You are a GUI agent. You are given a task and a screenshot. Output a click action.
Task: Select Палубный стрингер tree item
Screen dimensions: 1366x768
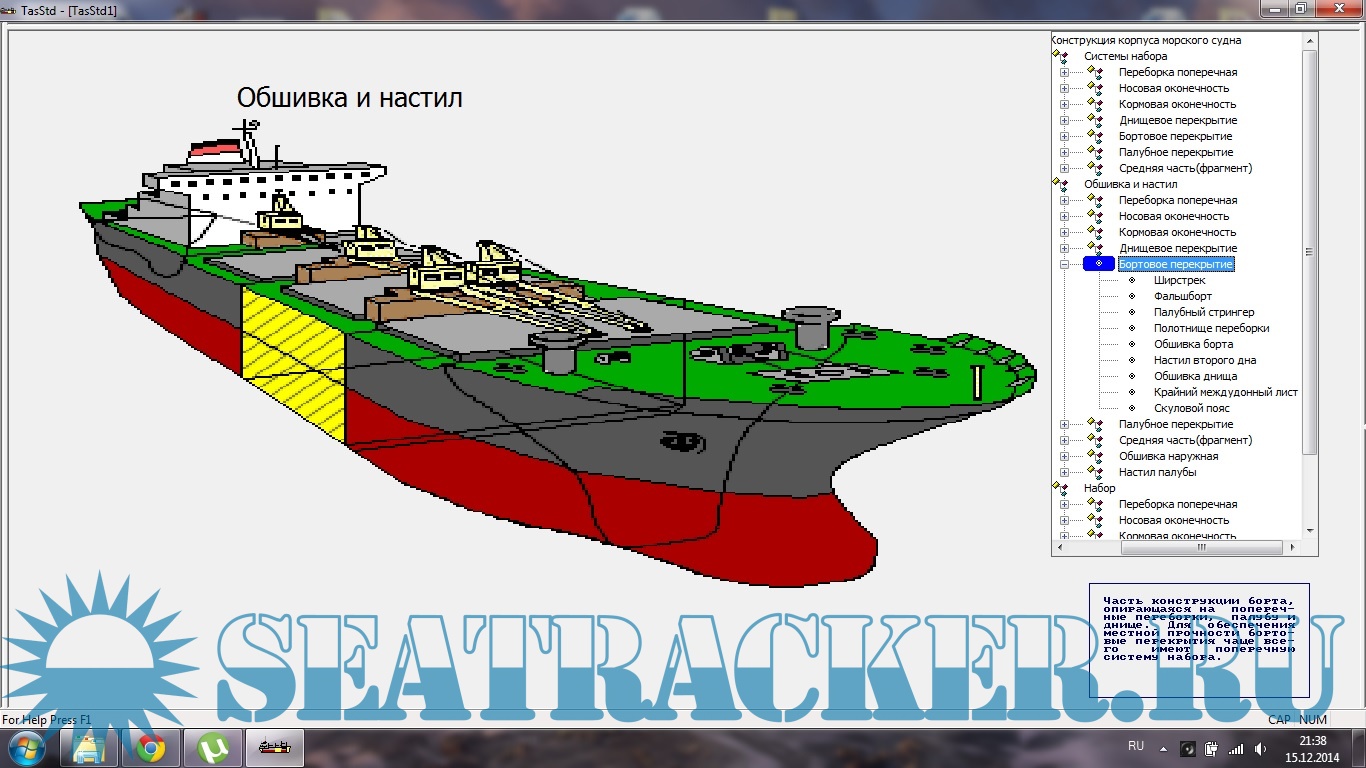pyautogui.click(x=1203, y=312)
